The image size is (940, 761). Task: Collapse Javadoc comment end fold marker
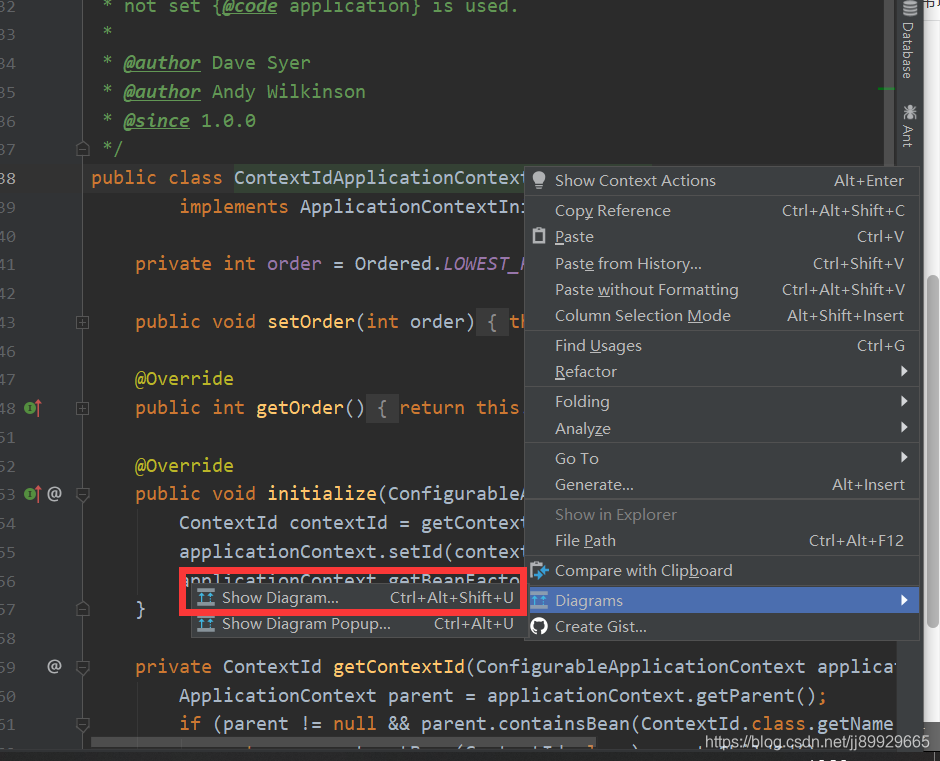[x=83, y=148]
